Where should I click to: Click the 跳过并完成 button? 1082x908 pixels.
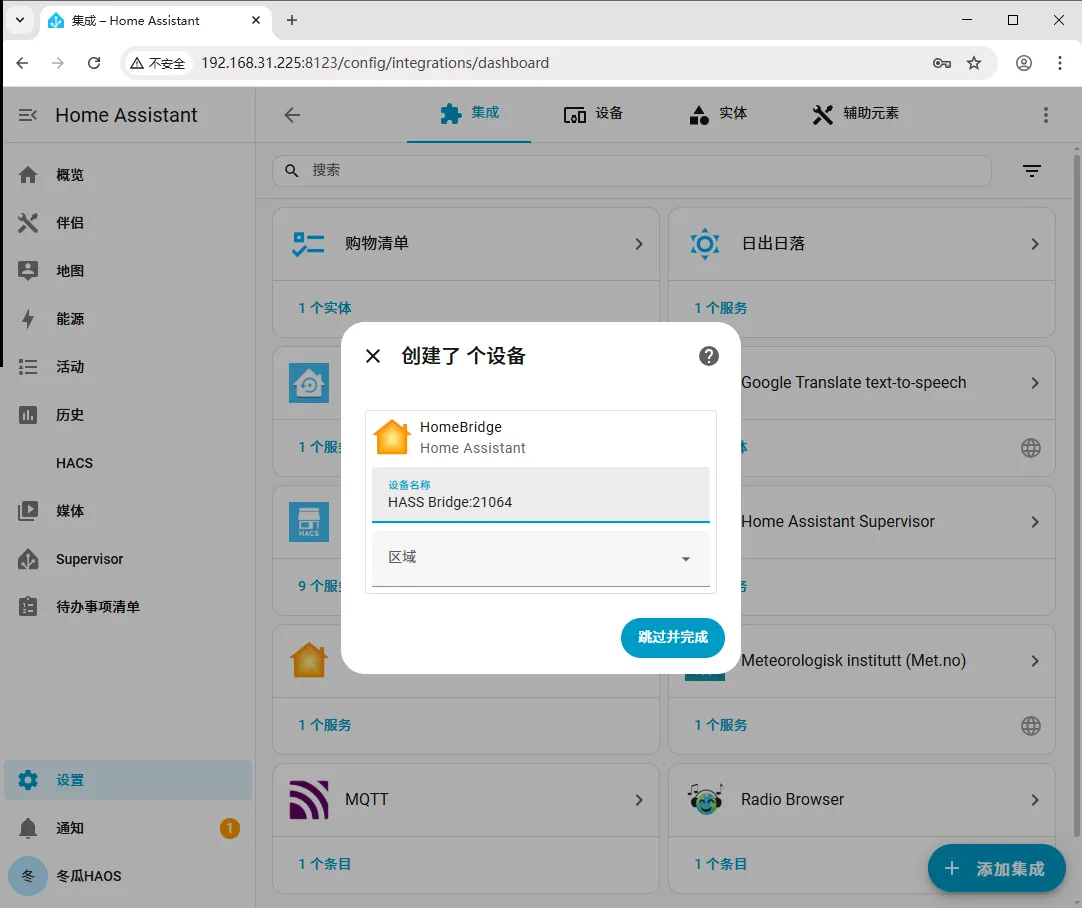(x=673, y=638)
